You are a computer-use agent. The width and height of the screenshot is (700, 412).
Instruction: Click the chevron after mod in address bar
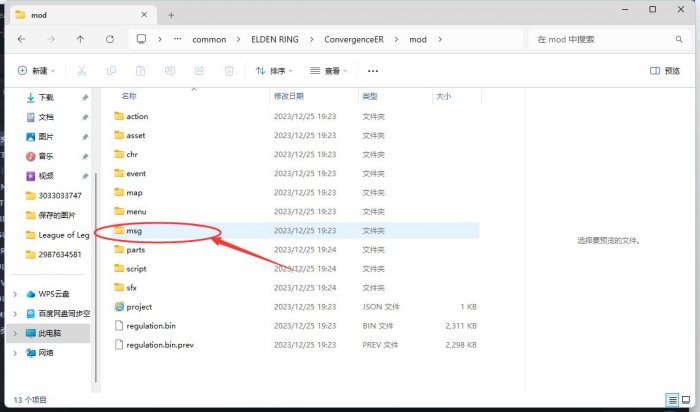coord(440,39)
